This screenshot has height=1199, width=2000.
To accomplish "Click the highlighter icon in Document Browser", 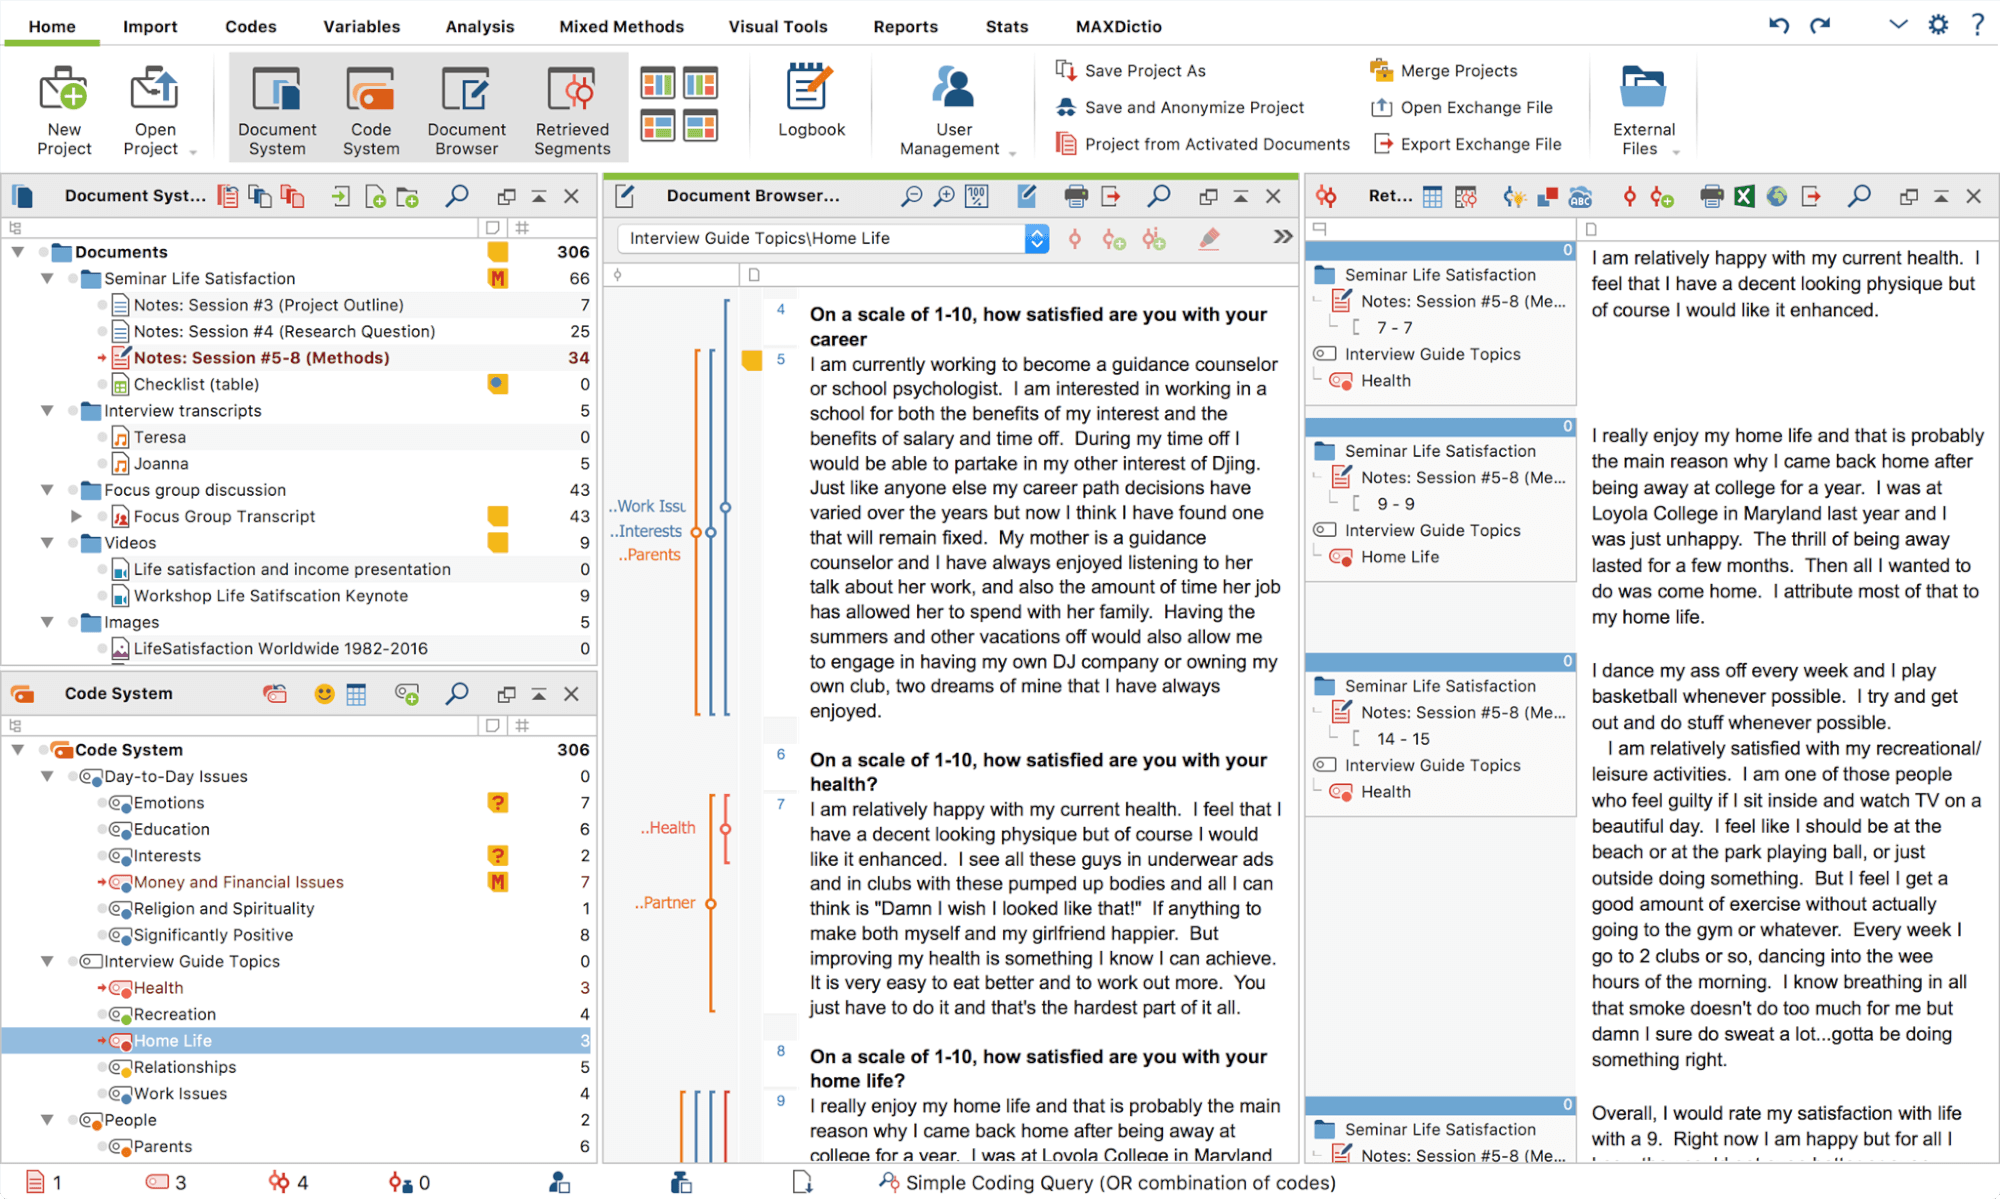I will [1209, 238].
